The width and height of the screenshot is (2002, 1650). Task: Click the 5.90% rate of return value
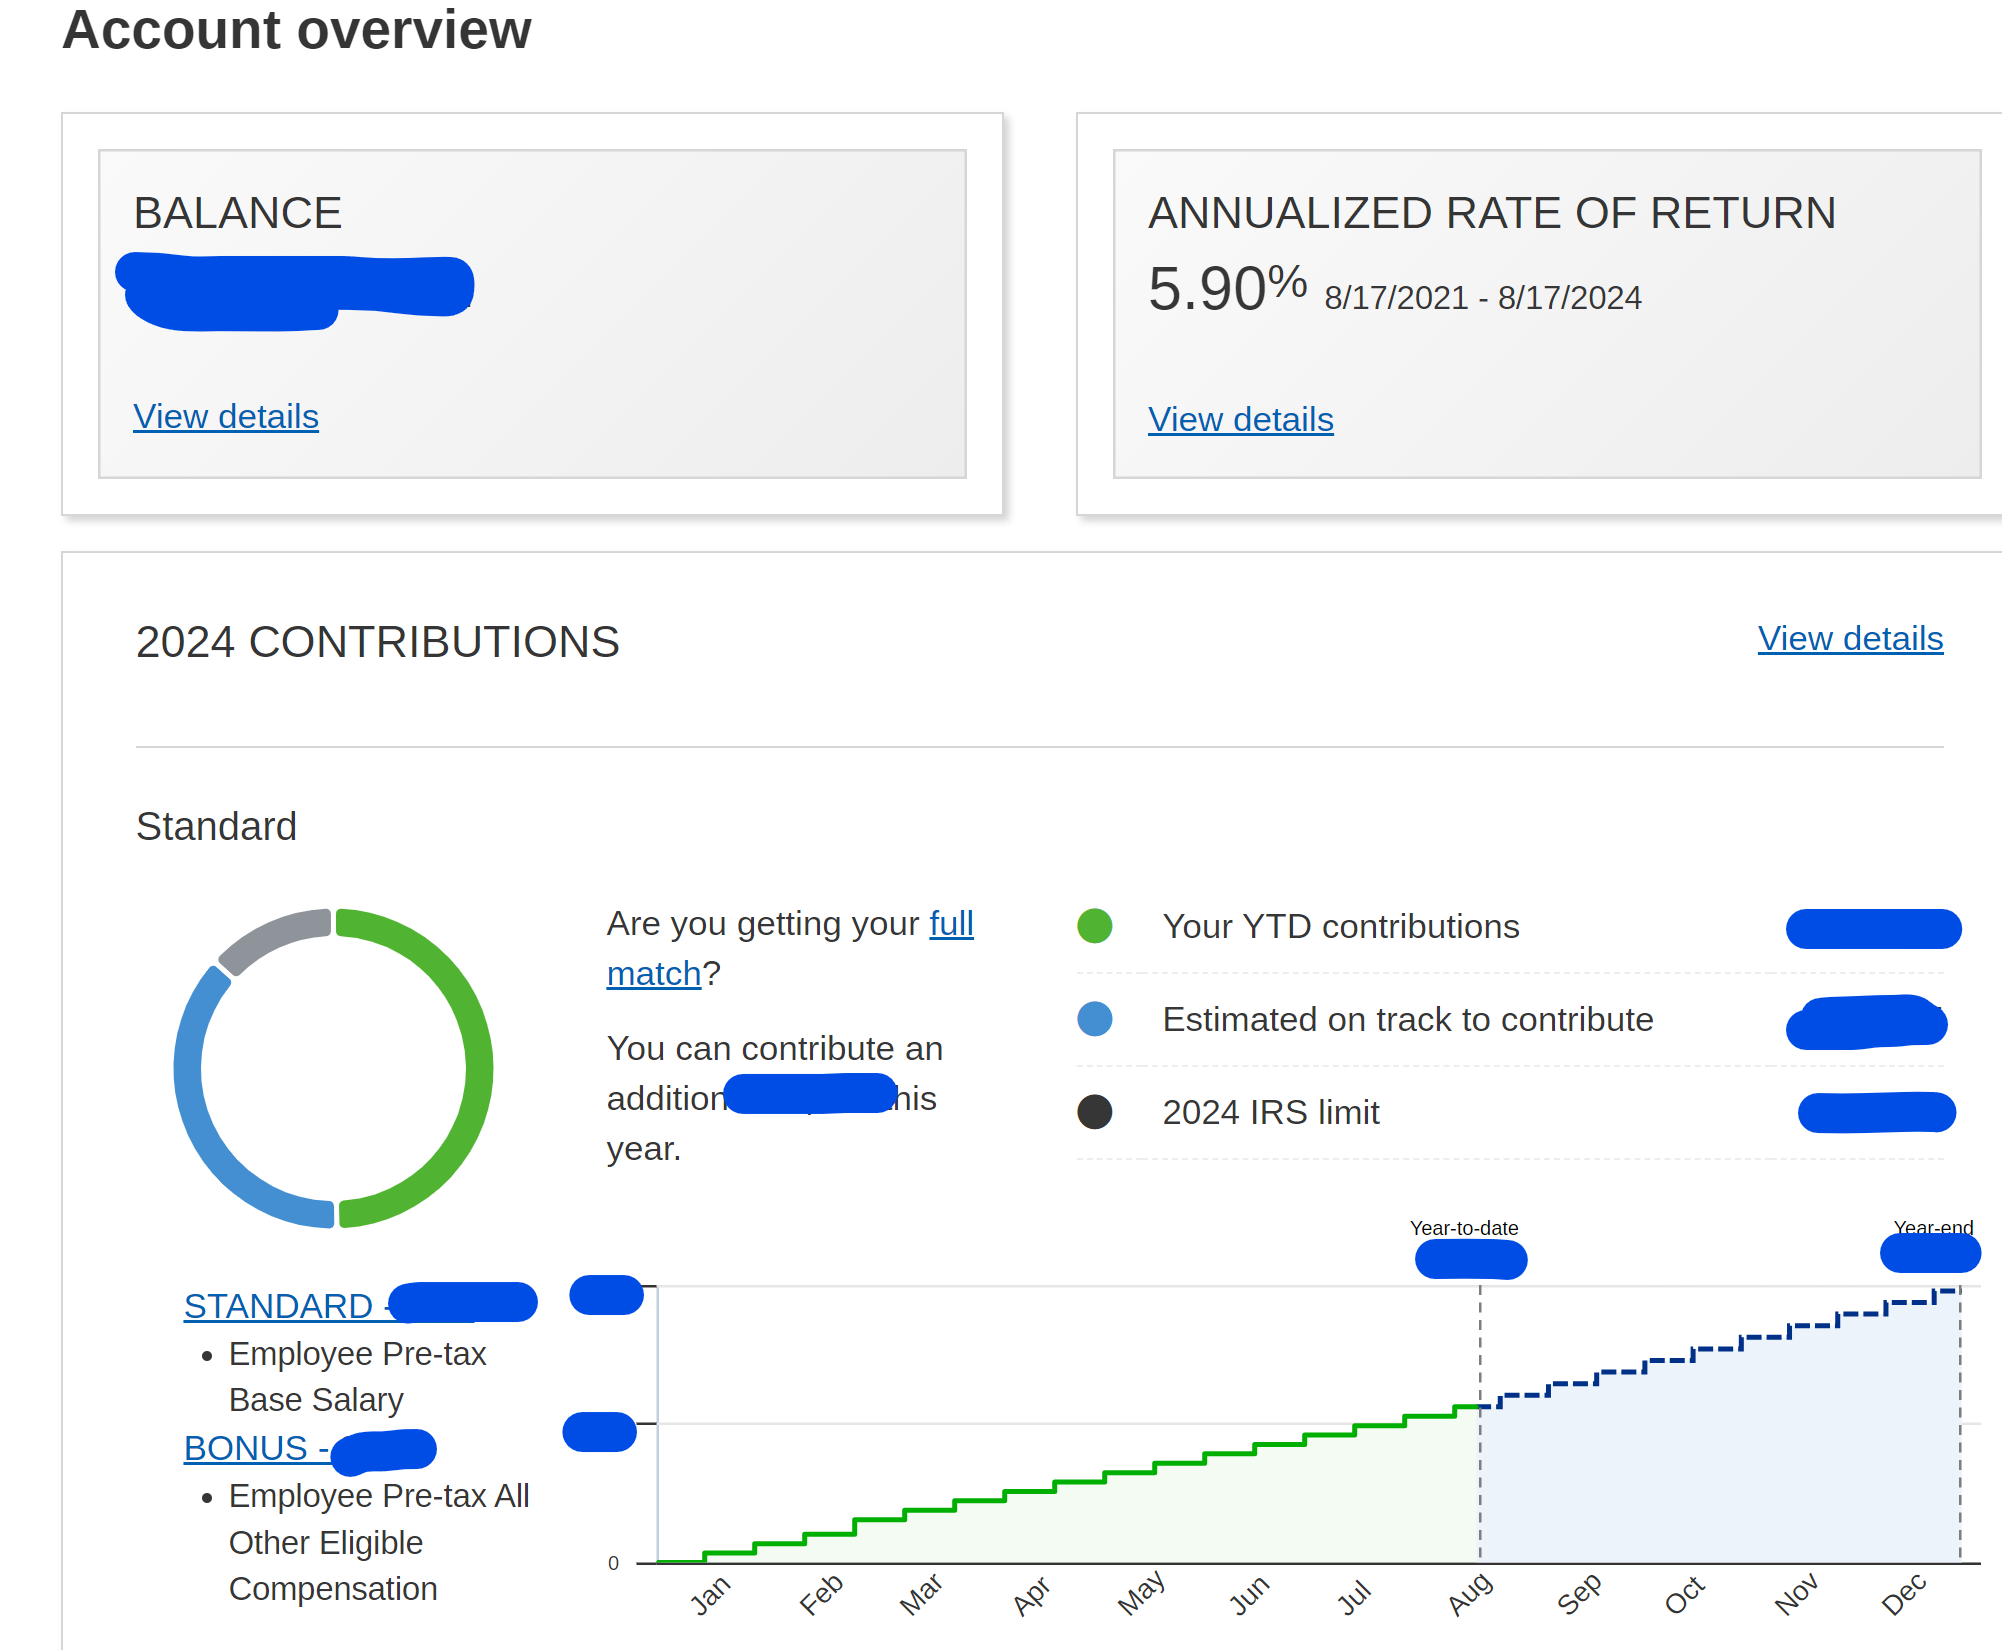(x=1226, y=289)
